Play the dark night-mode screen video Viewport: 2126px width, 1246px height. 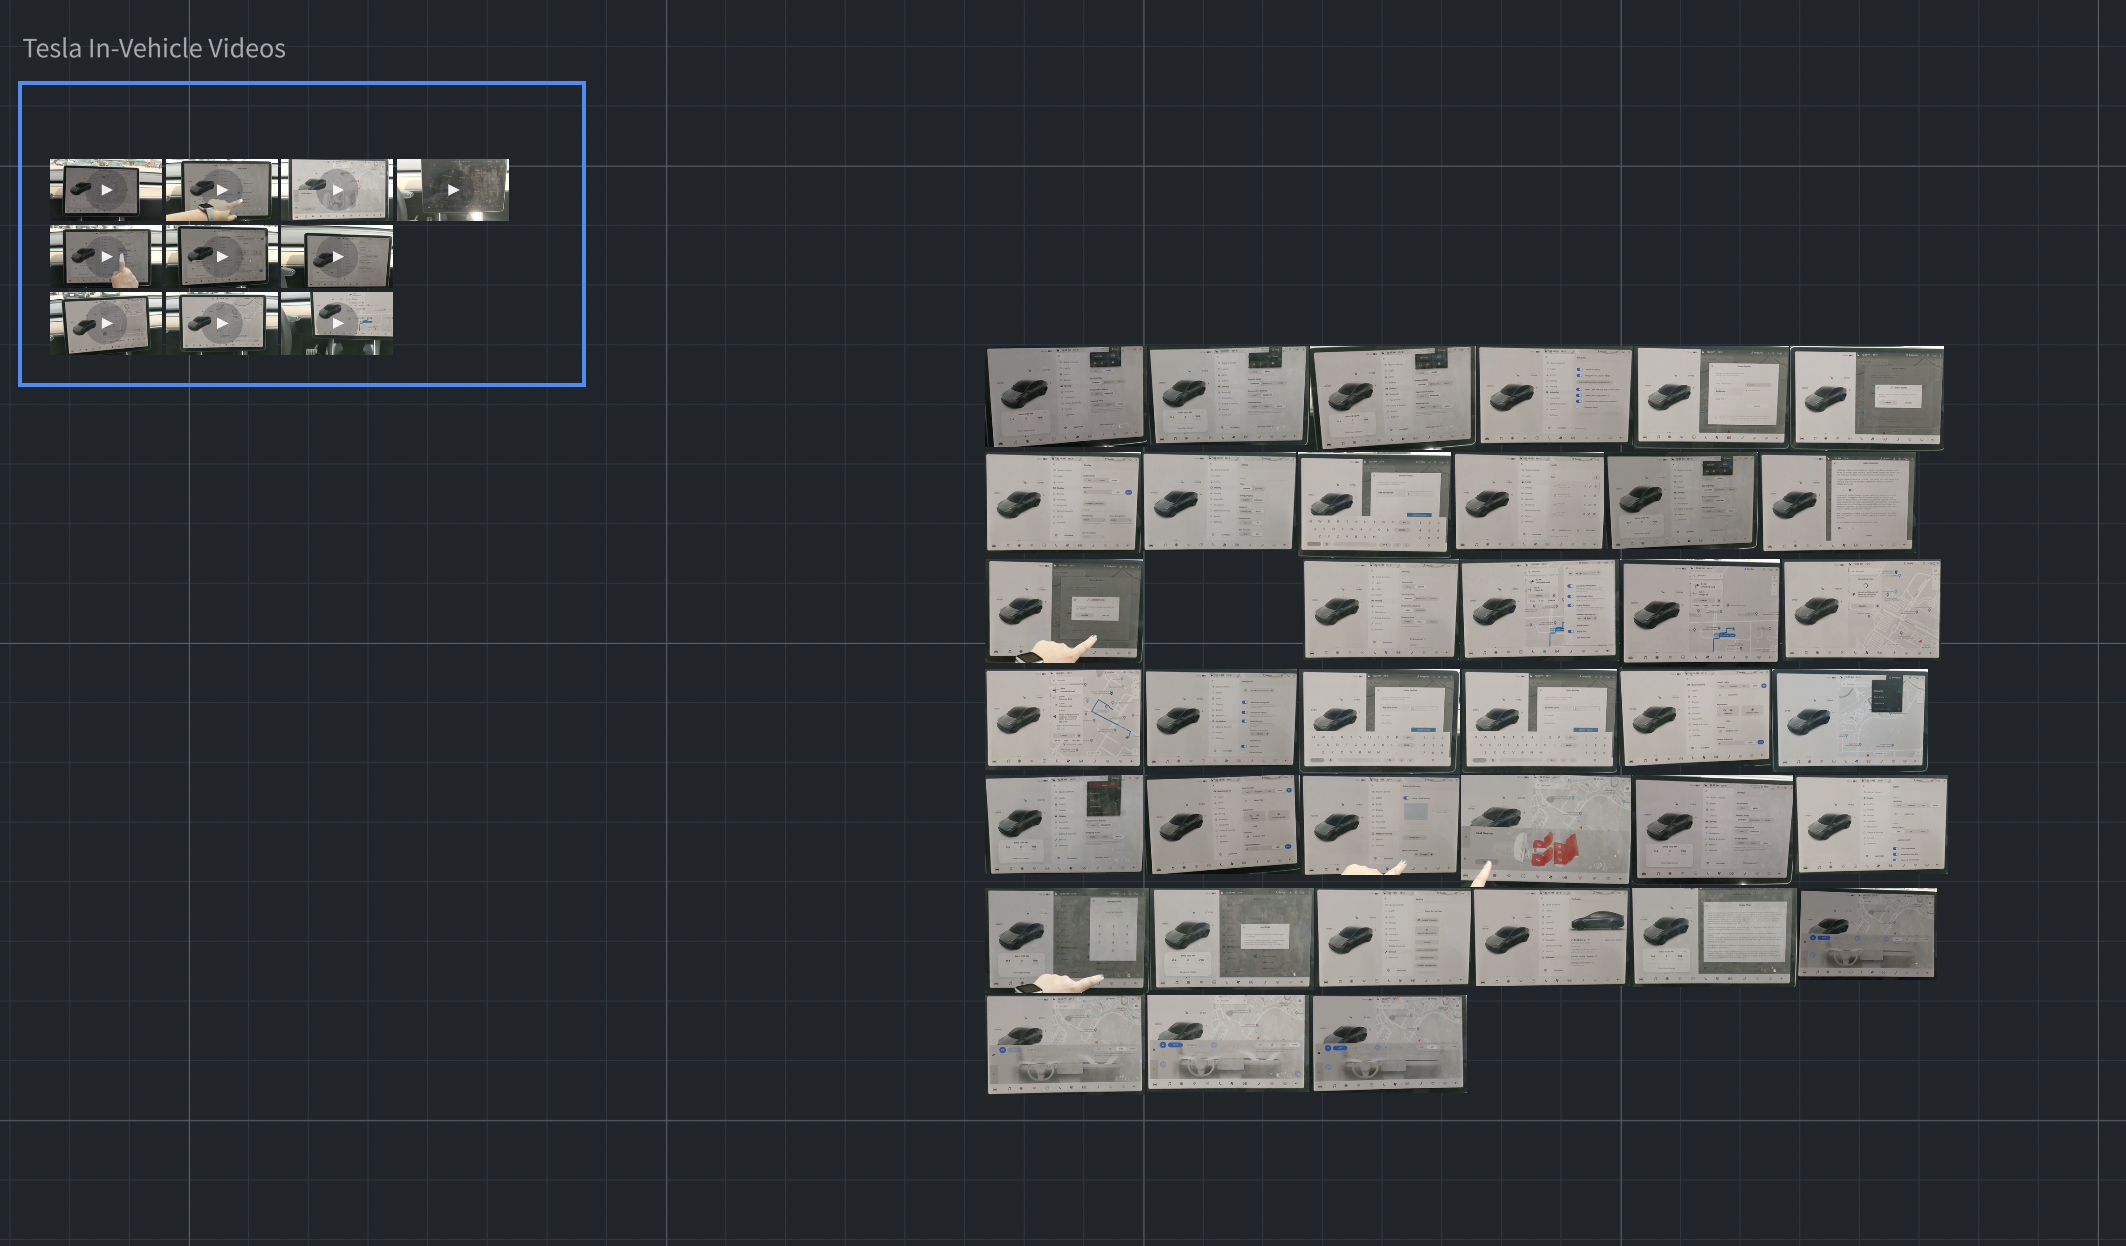[x=453, y=189]
